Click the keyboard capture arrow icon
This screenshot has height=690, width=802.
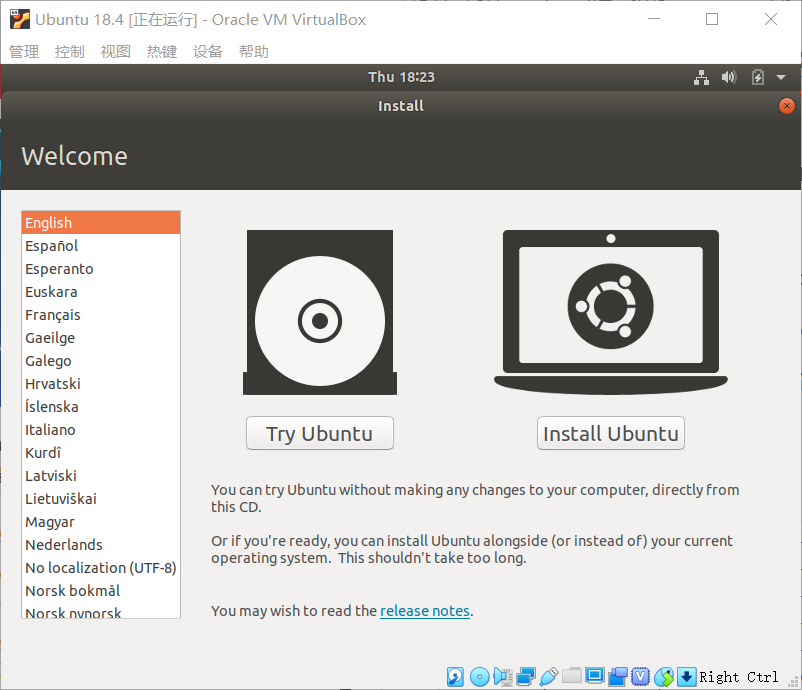(x=686, y=677)
